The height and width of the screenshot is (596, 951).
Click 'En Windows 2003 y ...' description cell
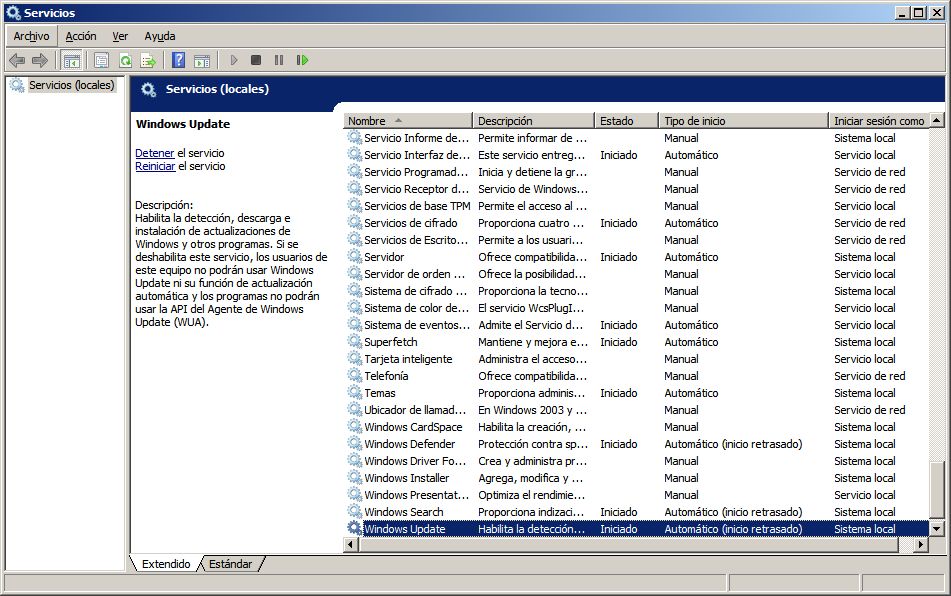point(532,410)
